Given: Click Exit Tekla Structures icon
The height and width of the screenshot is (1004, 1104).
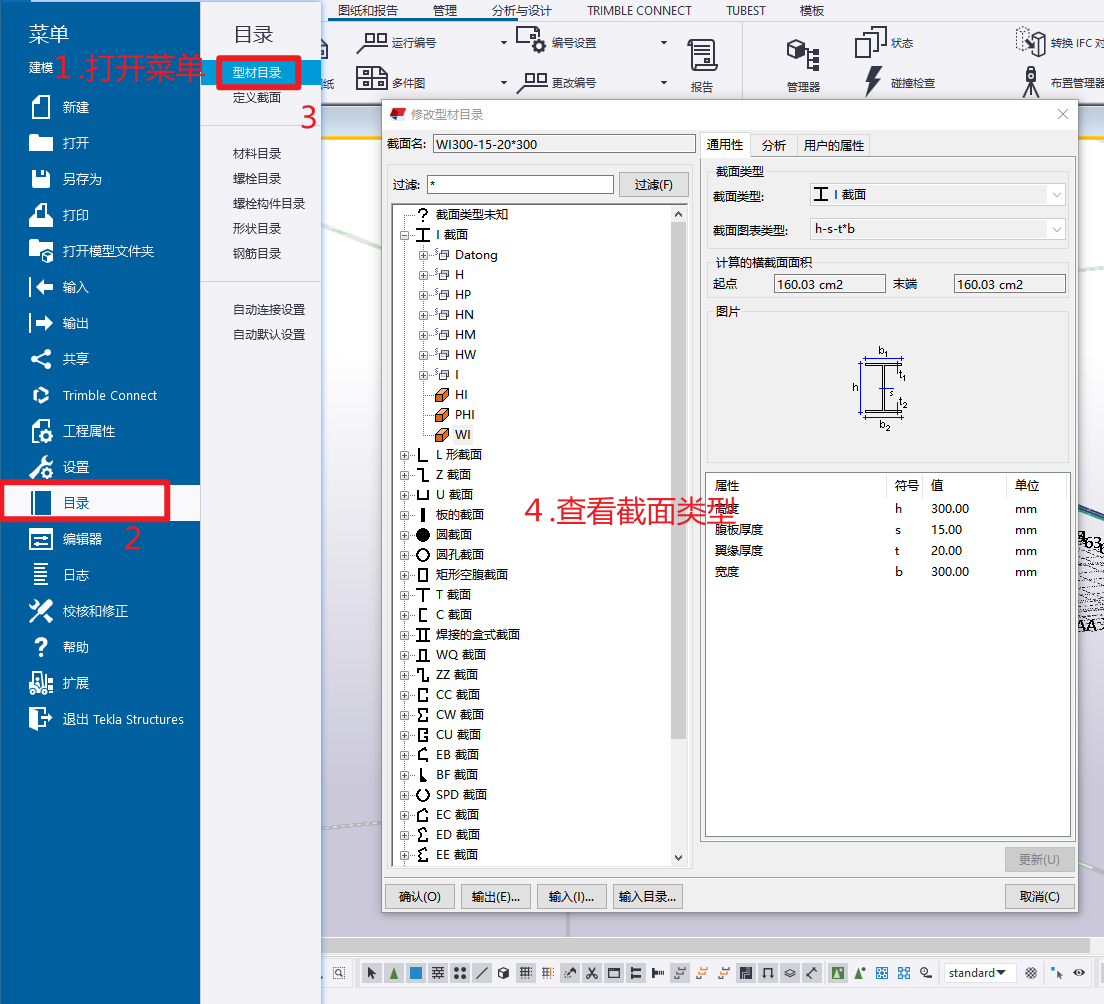Looking at the screenshot, I should coord(41,718).
